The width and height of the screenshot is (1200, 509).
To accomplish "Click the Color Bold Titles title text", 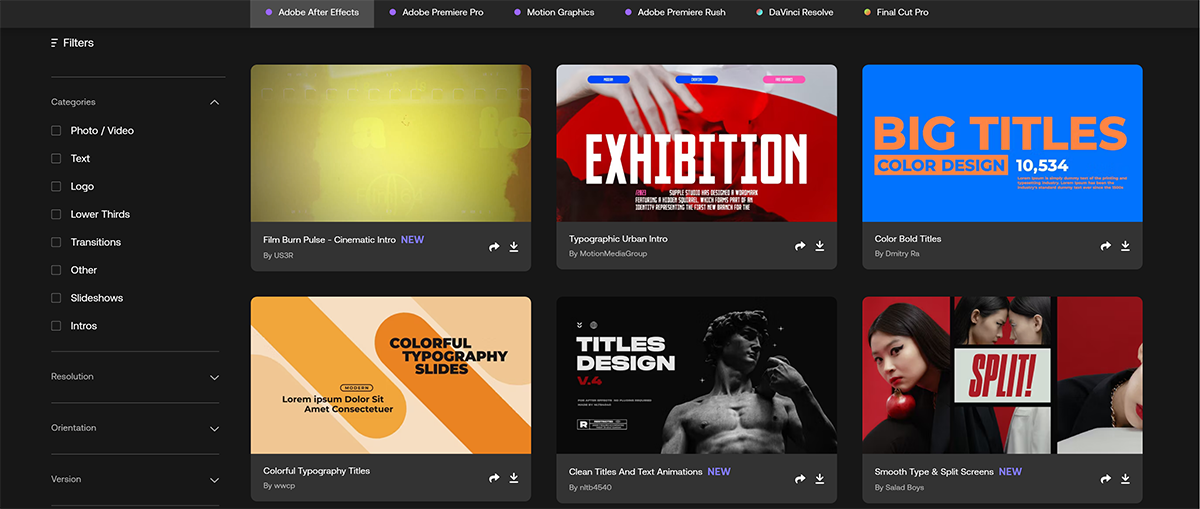I will (908, 239).
